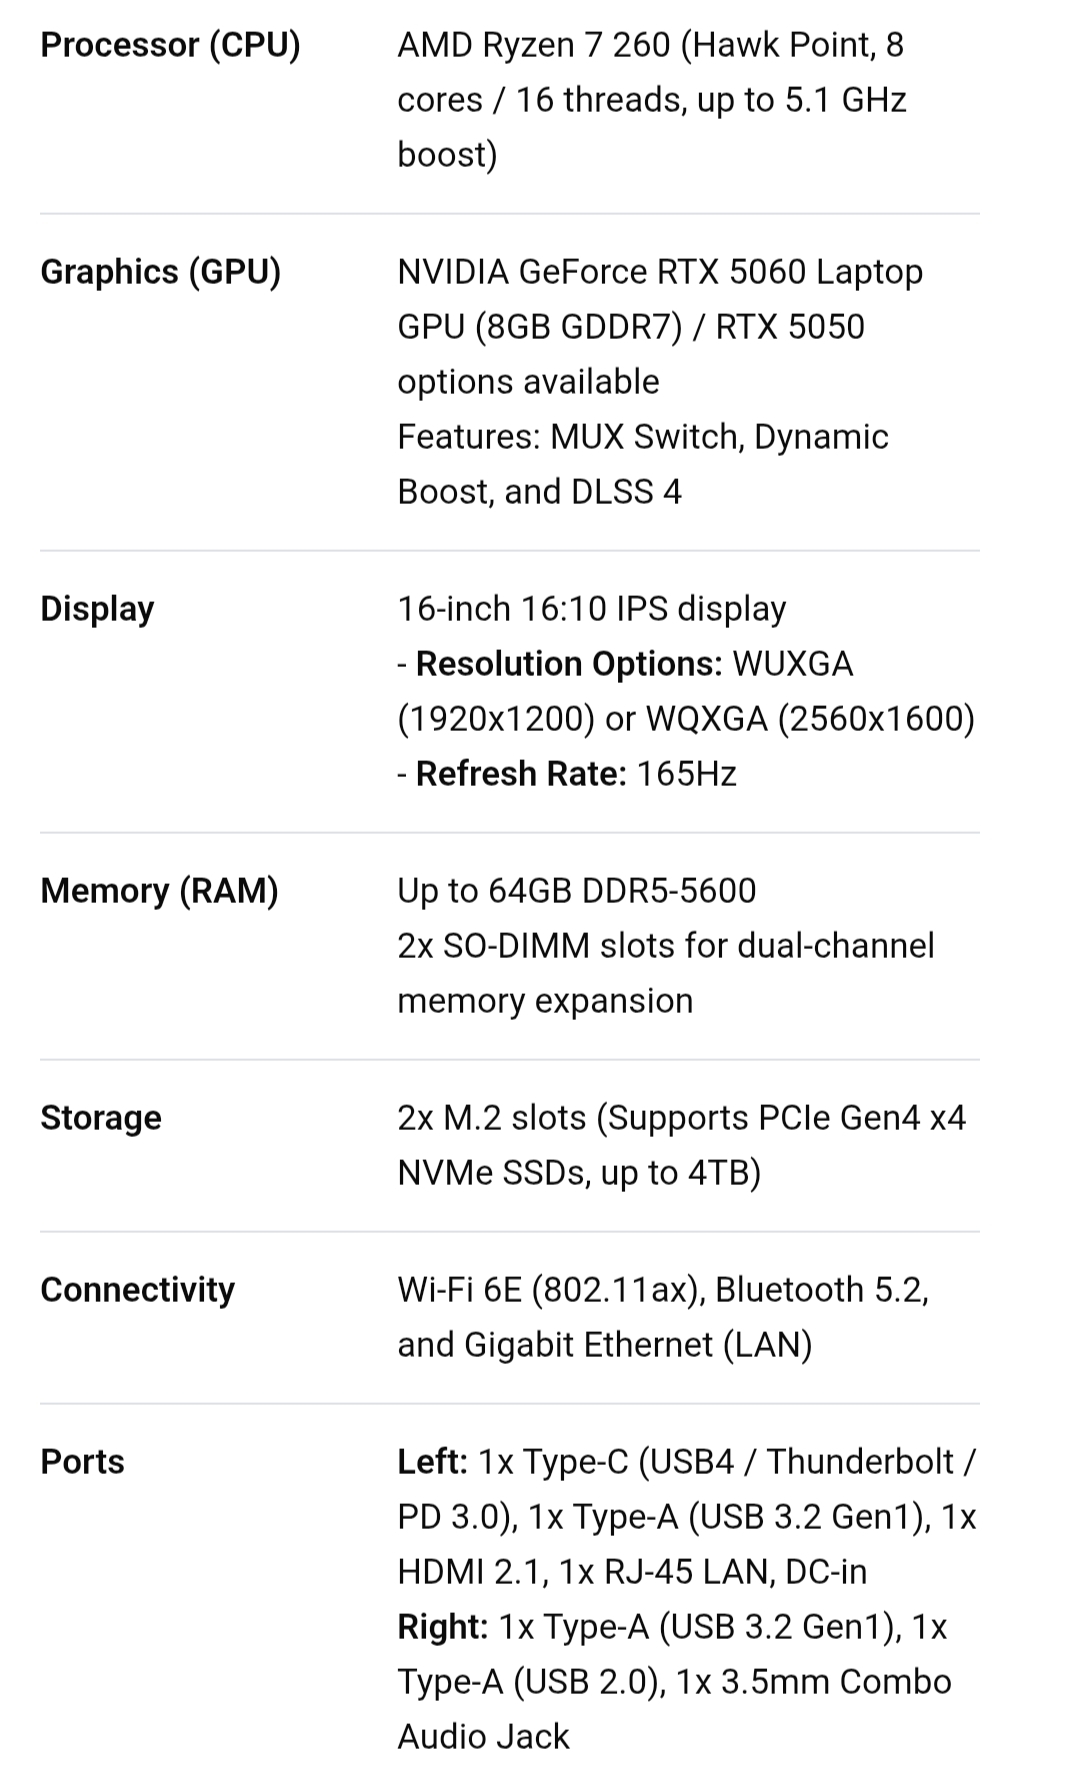Select the Graphics (GPU) row heading
Image resolution: width=1080 pixels, height=1773 pixels.
click(160, 271)
